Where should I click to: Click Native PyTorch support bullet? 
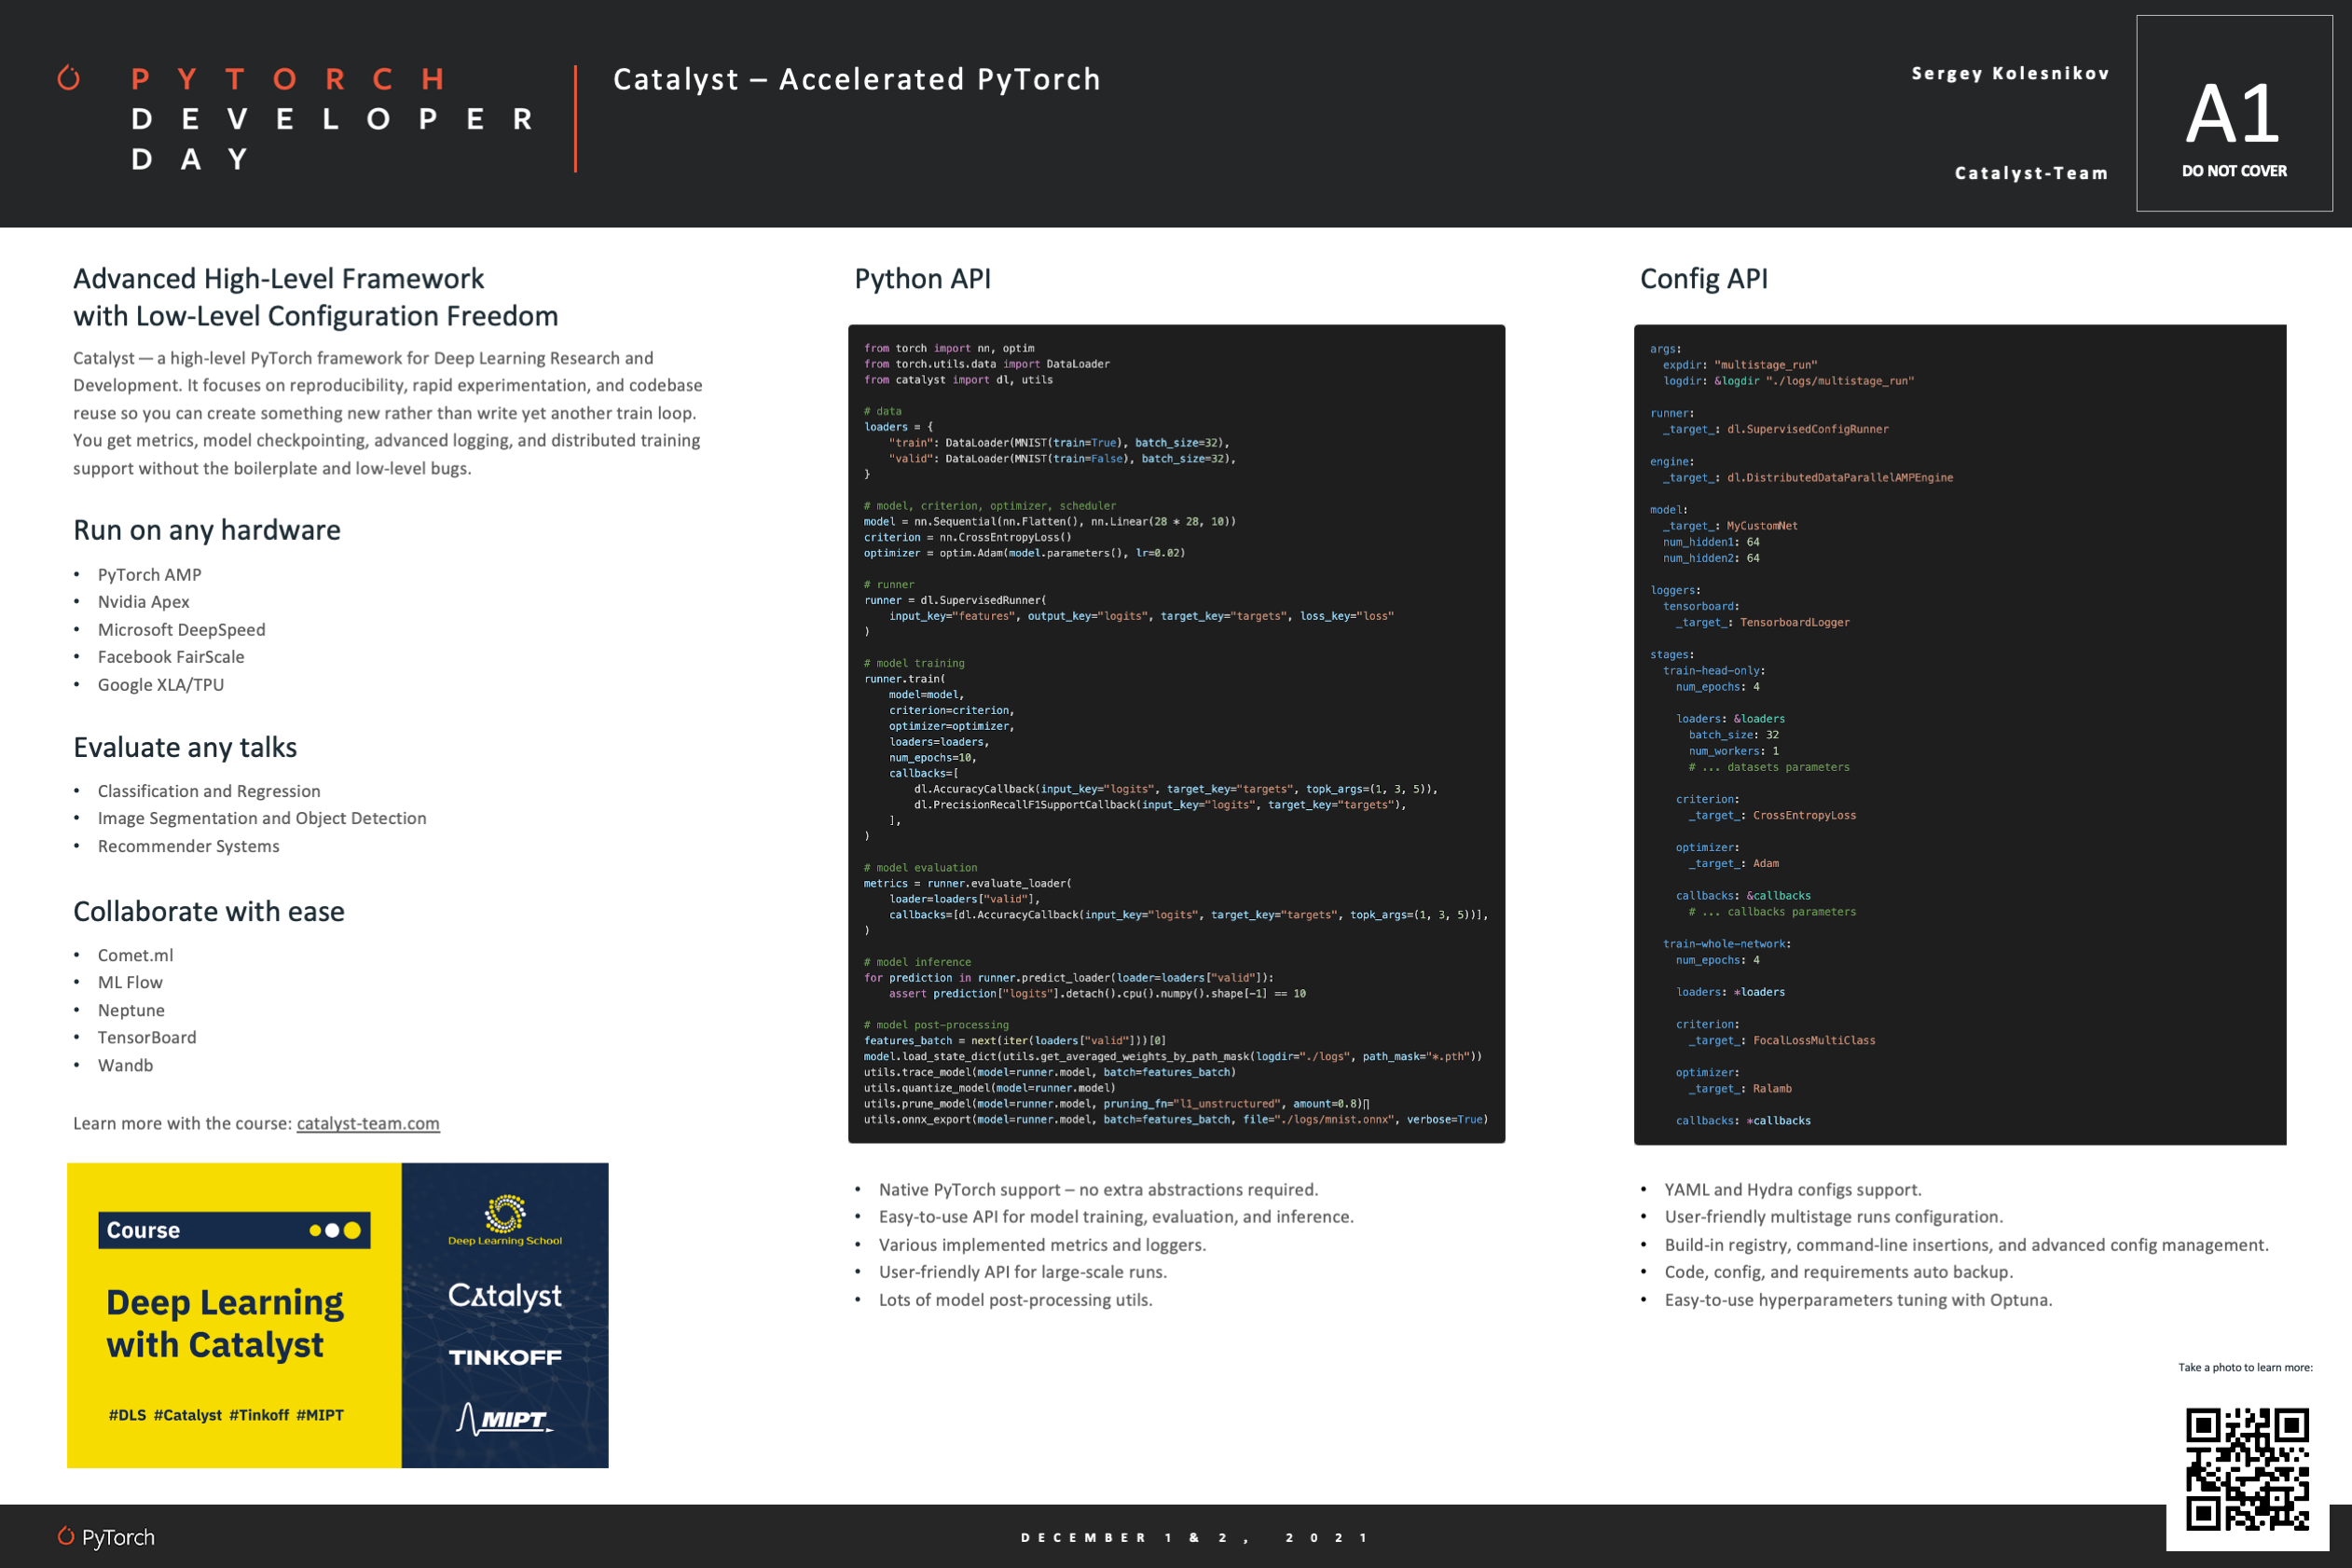point(1098,1190)
